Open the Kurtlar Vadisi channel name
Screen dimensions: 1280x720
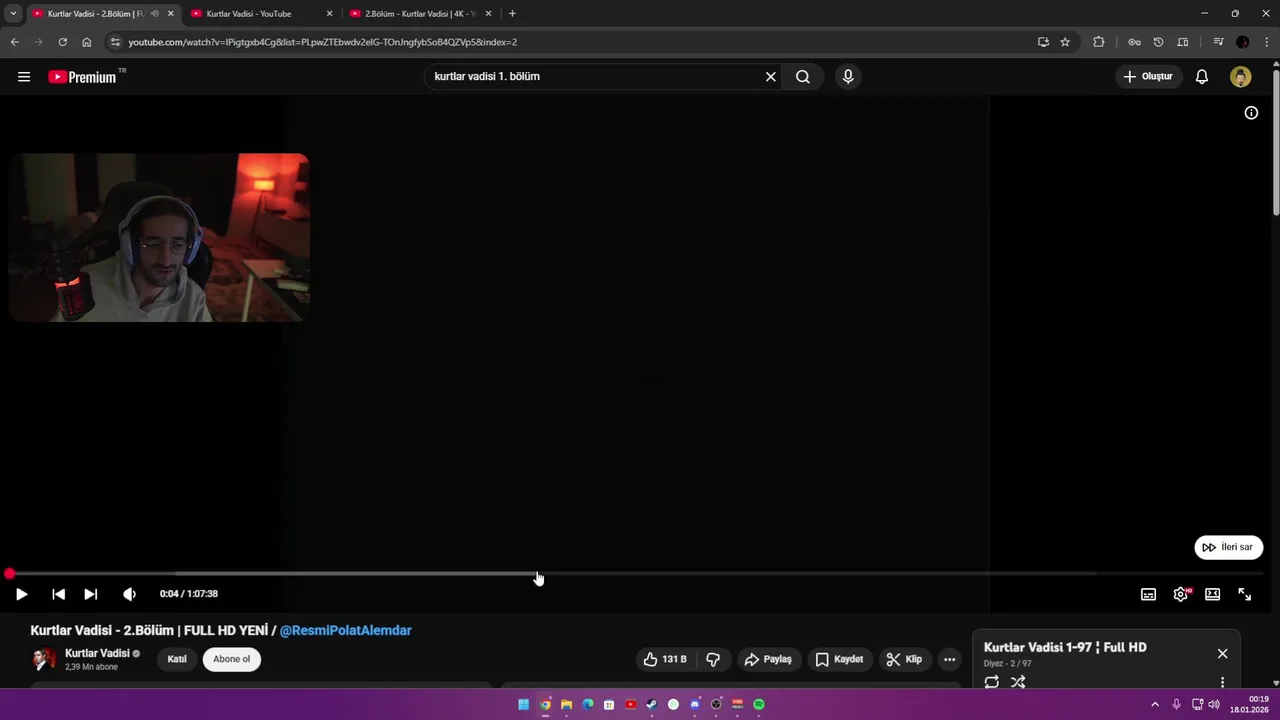[x=97, y=653]
